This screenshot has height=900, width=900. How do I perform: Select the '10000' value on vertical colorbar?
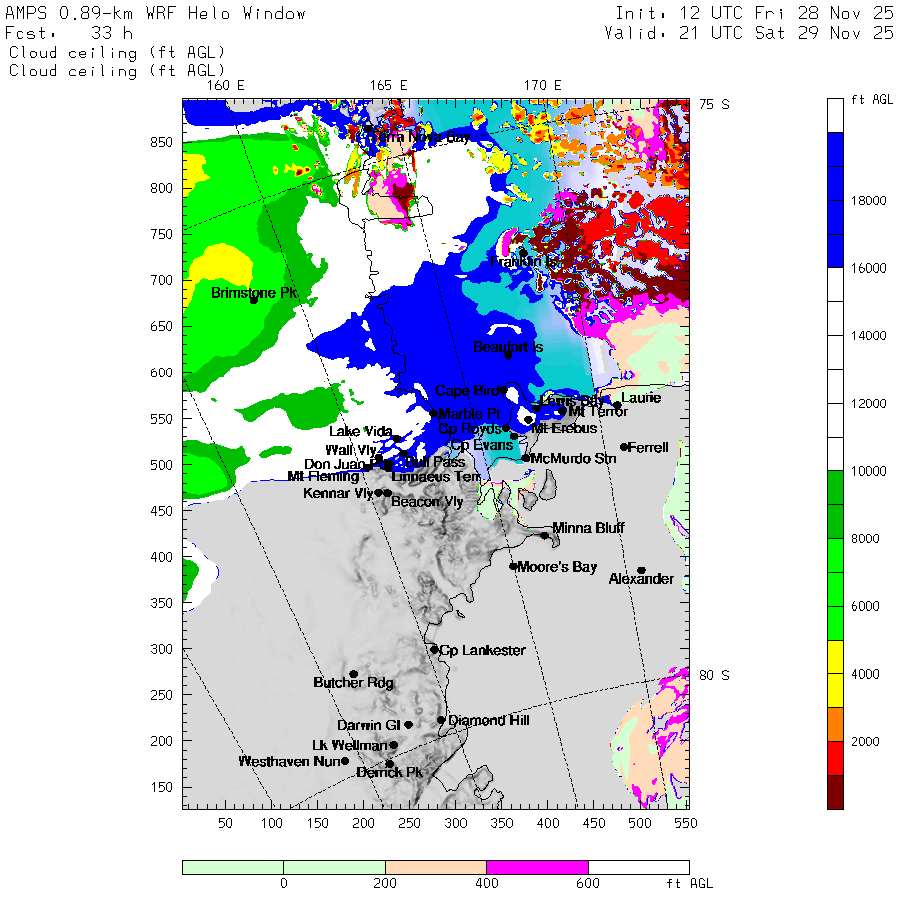[868, 471]
